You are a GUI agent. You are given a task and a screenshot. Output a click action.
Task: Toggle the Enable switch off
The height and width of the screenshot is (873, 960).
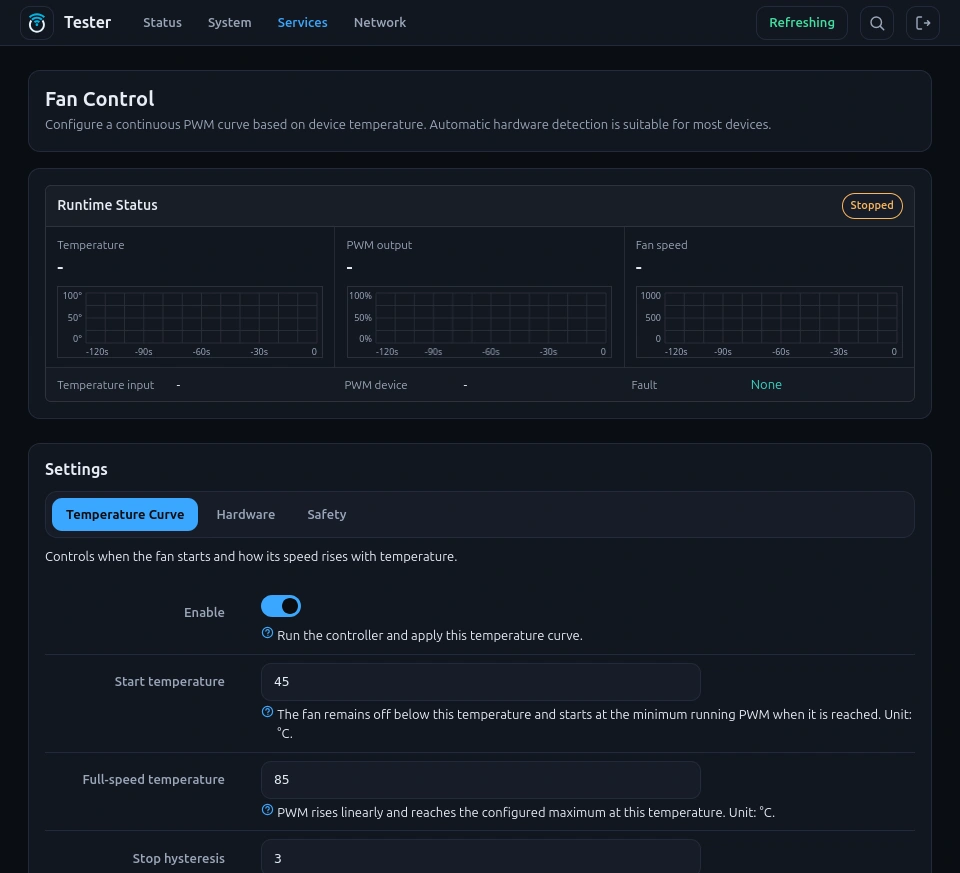click(x=281, y=606)
